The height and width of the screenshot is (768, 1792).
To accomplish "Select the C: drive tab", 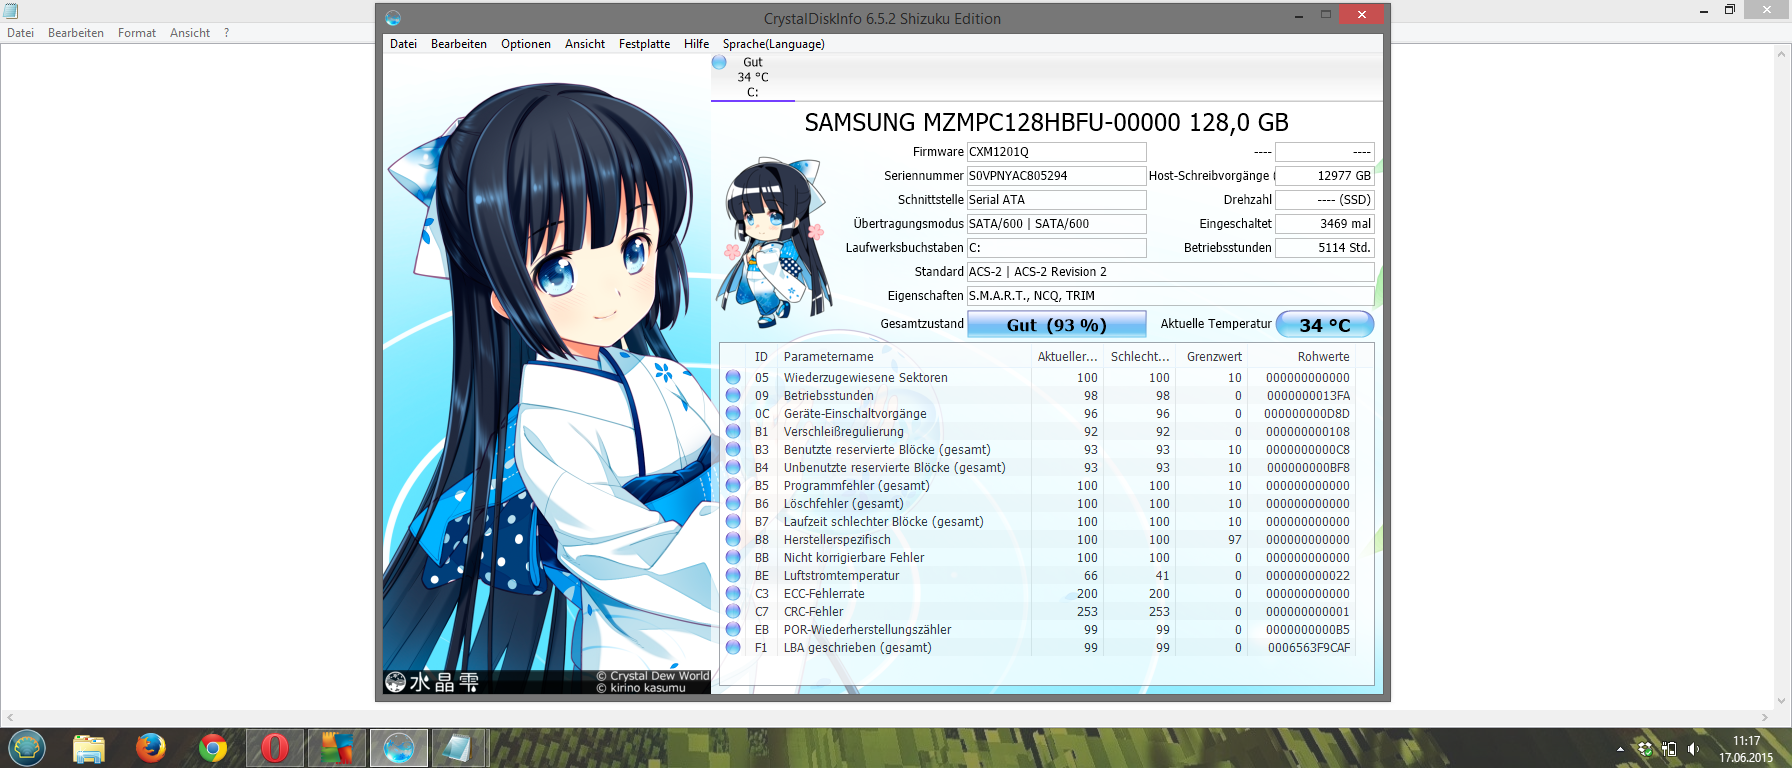I will (x=753, y=77).
